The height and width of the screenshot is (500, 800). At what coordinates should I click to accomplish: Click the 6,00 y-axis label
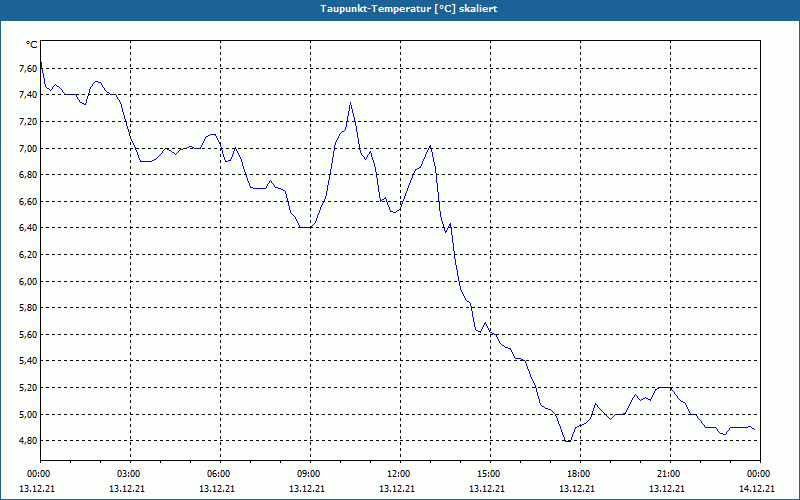pos(28,281)
